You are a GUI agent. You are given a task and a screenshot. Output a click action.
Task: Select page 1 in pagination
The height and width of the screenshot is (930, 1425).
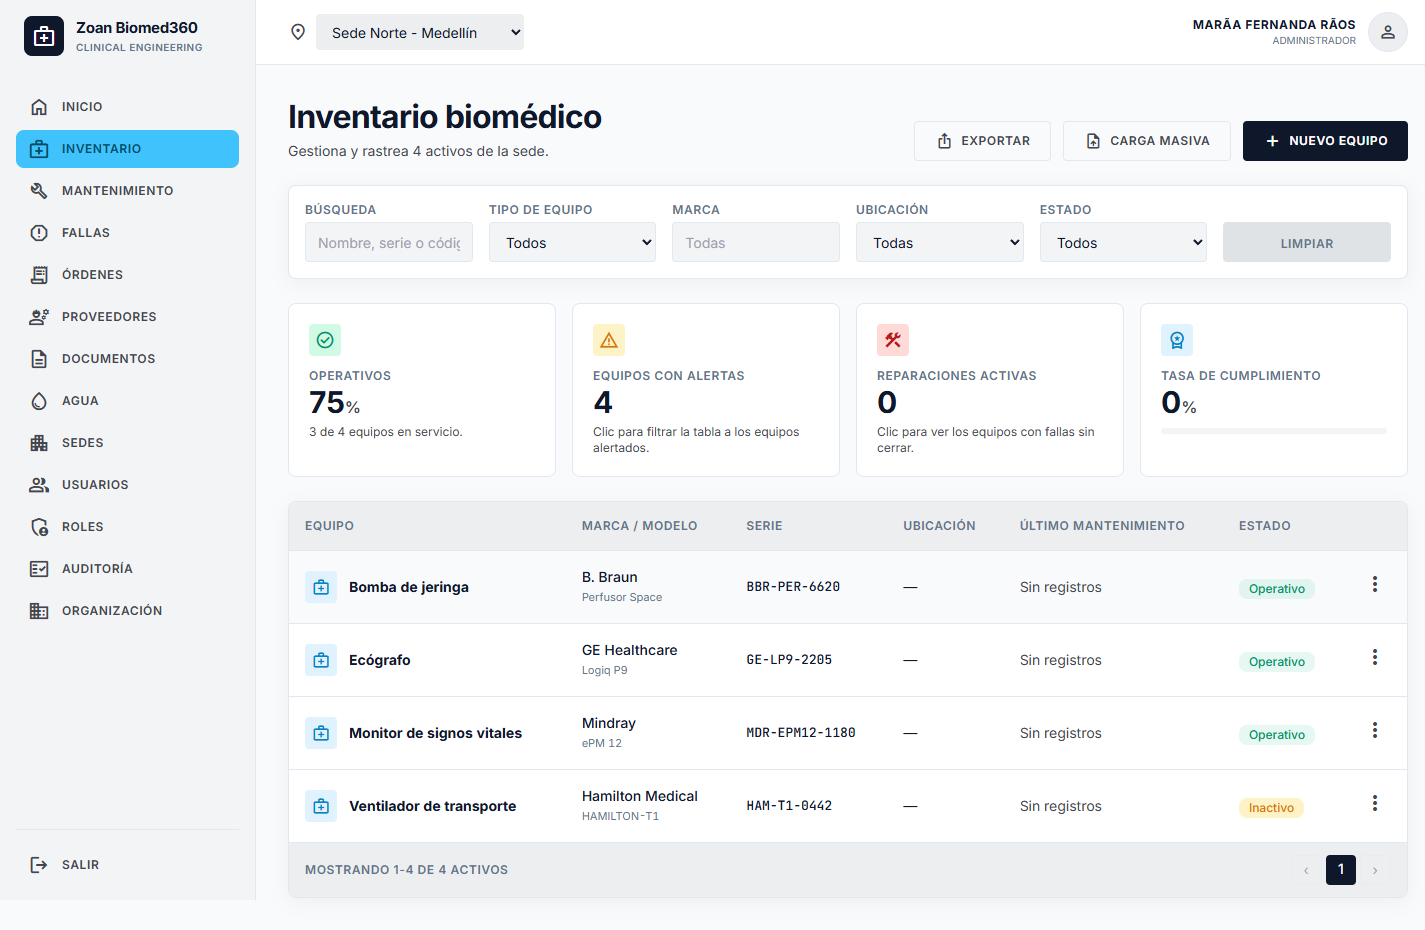point(1341,870)
